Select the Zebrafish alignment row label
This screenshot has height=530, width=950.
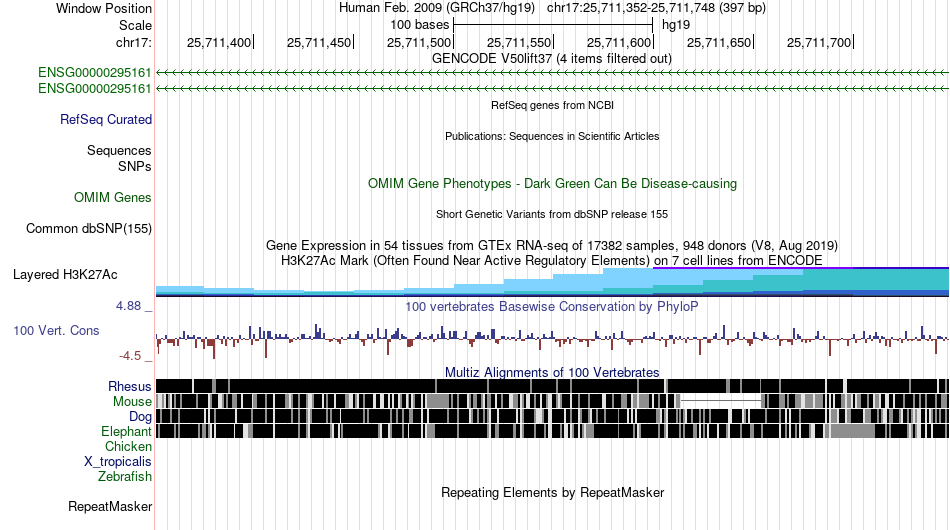click(125, 477)
